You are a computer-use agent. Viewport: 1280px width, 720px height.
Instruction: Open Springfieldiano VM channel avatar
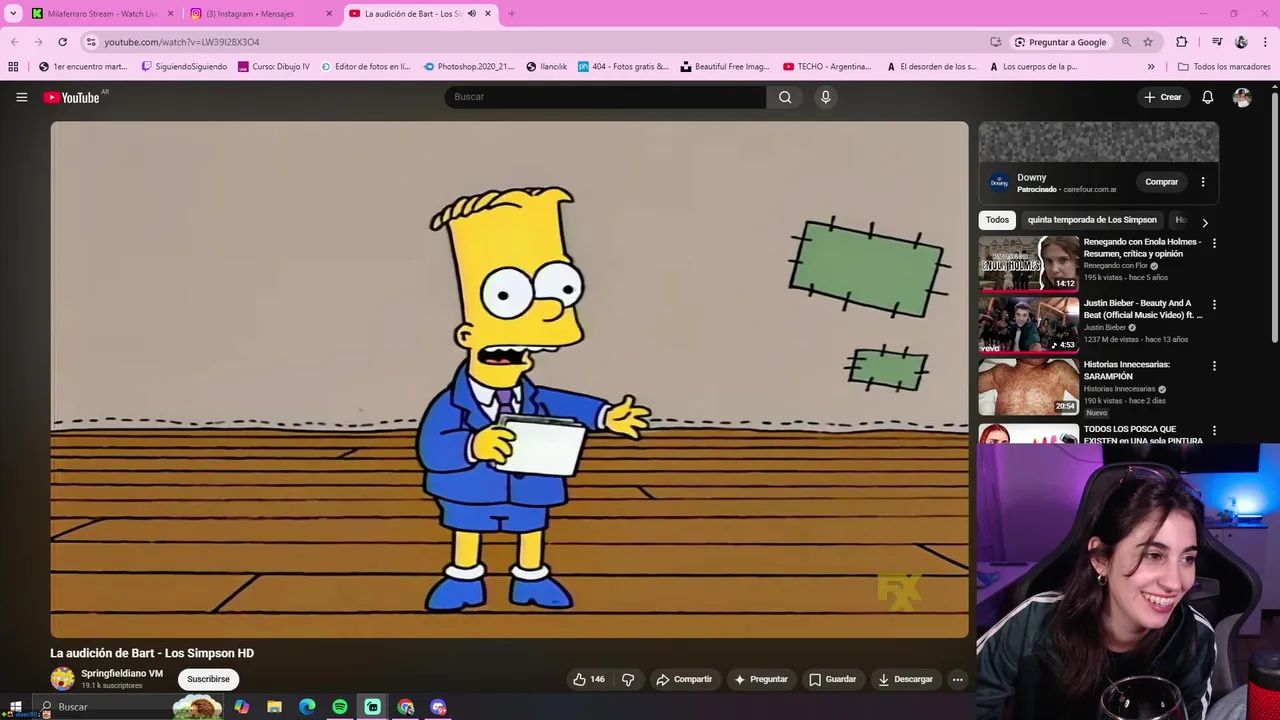pyautogui.click(x=62, y=679)
